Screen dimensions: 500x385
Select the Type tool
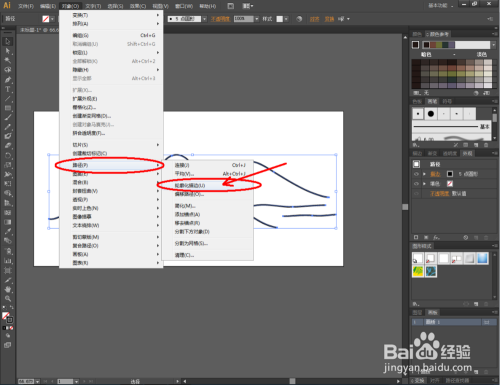click(x=8, y=89)
